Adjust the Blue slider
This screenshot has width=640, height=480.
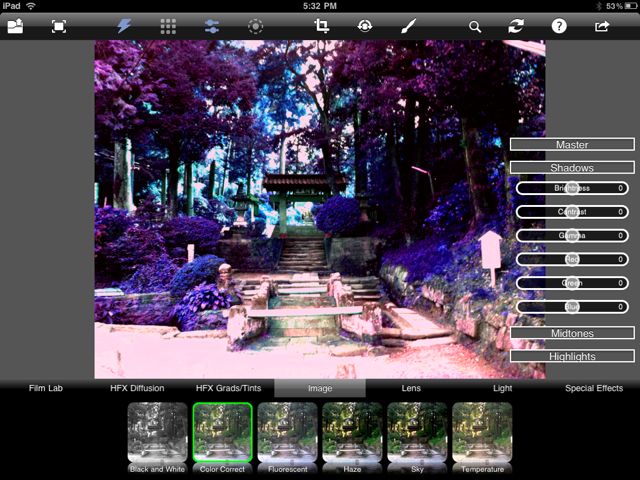tap(572, 307)
